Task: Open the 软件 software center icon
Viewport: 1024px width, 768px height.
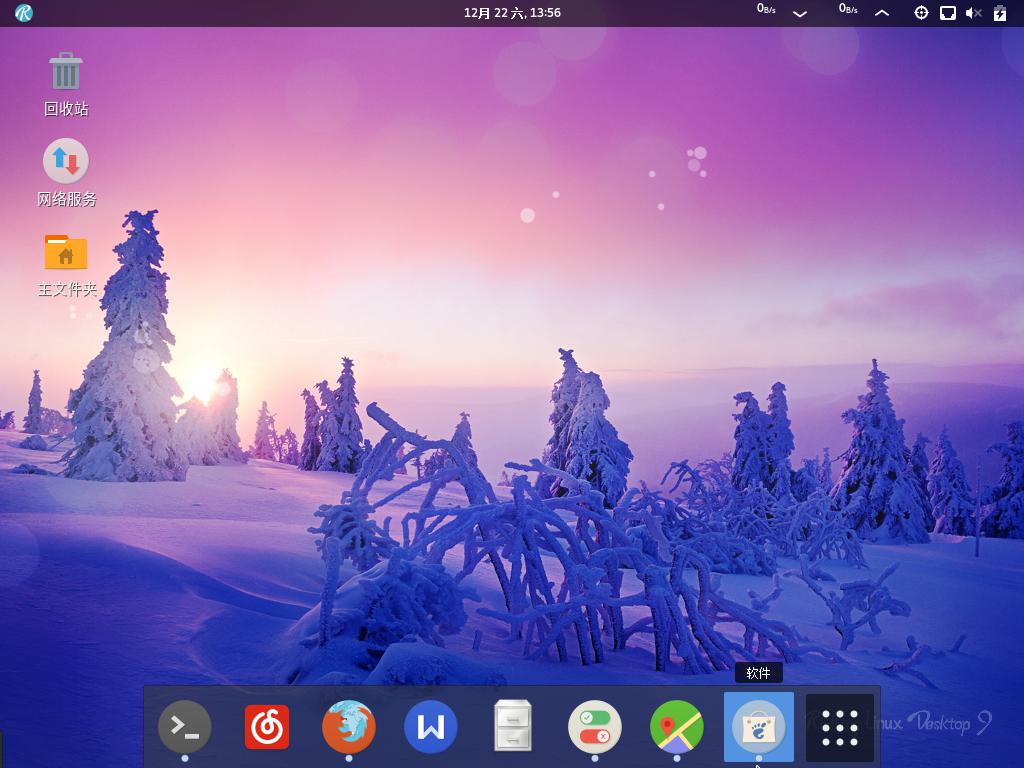Action: click(759, 727)
